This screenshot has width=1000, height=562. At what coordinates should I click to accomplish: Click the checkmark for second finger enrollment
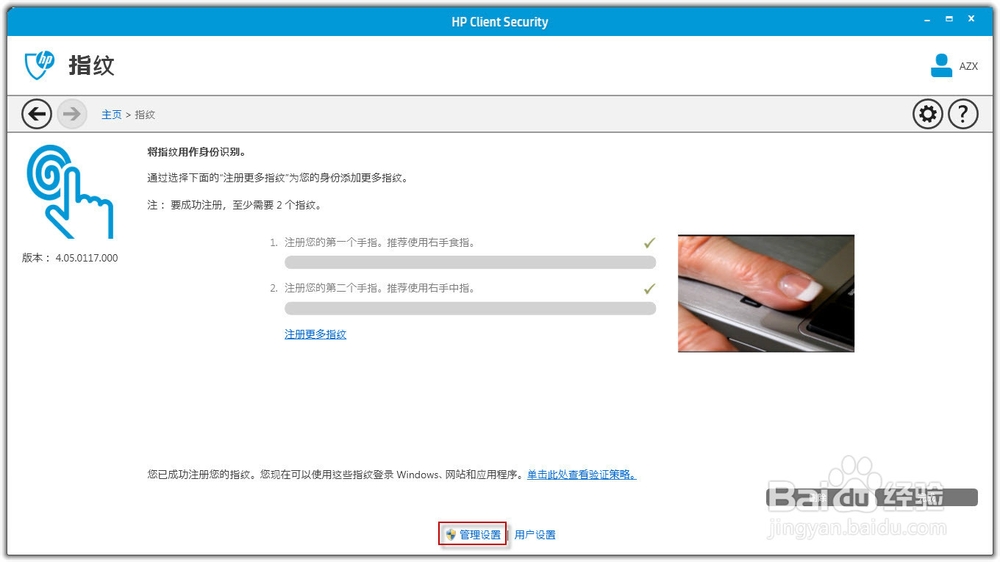649,289
